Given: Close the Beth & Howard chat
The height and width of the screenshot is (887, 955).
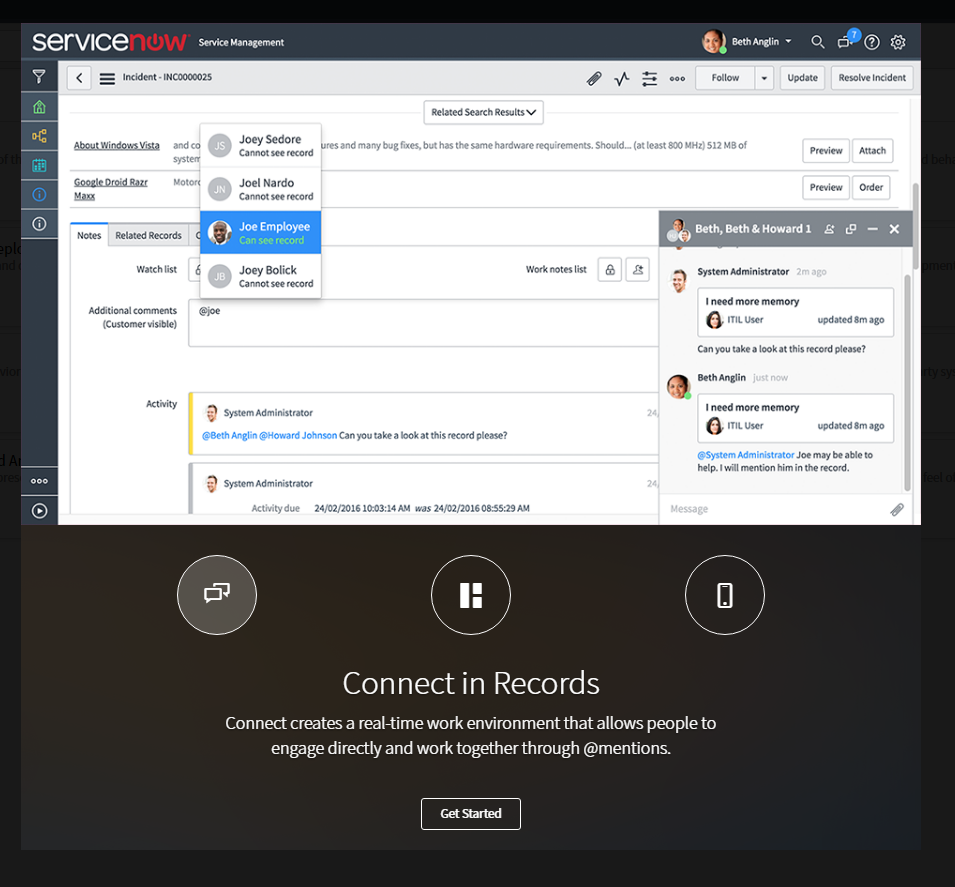Looking at the screenshot, I should 894,229.
